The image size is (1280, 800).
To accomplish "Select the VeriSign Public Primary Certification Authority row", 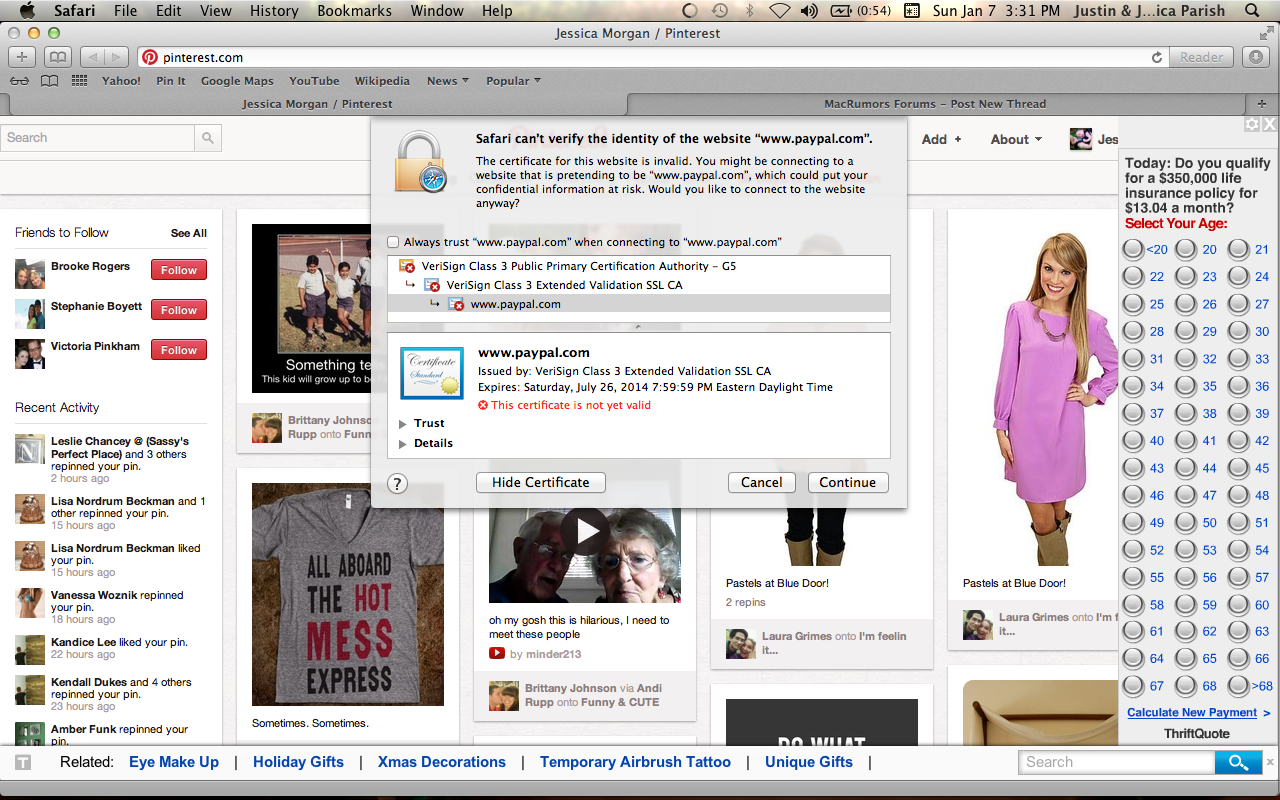I will (x=638, y=266).
